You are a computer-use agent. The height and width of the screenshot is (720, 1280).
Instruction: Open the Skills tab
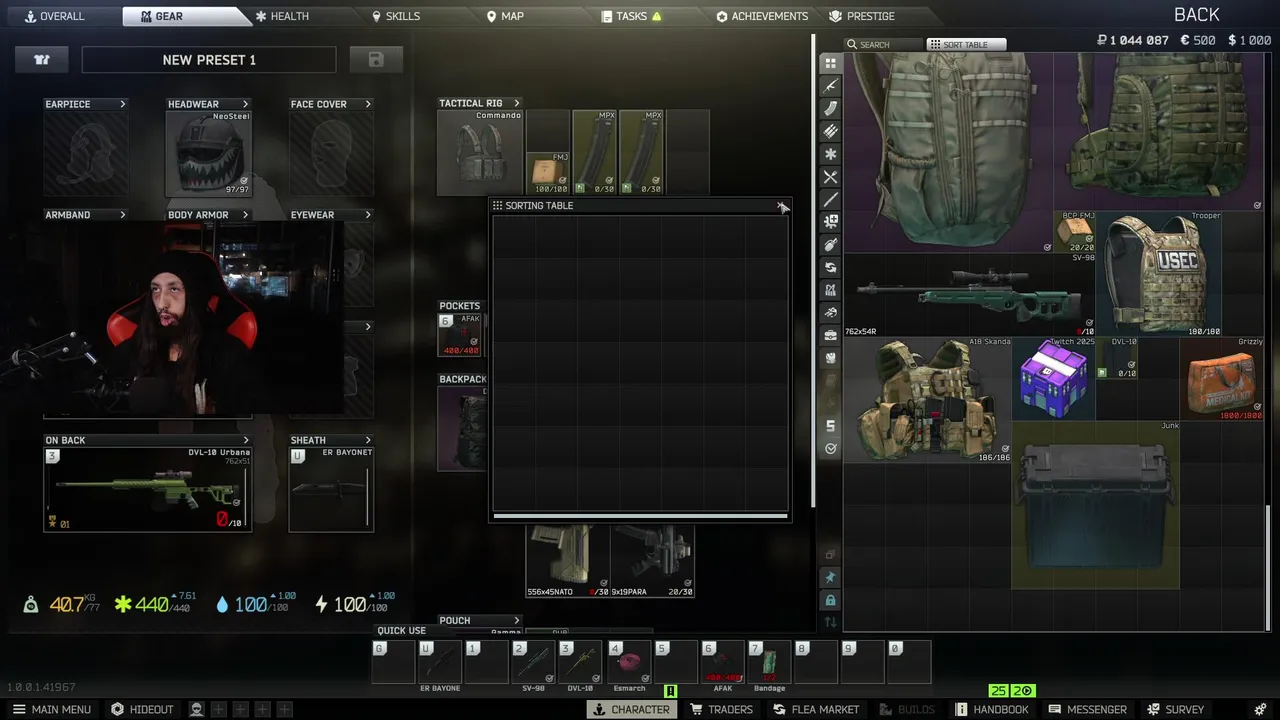396,16
